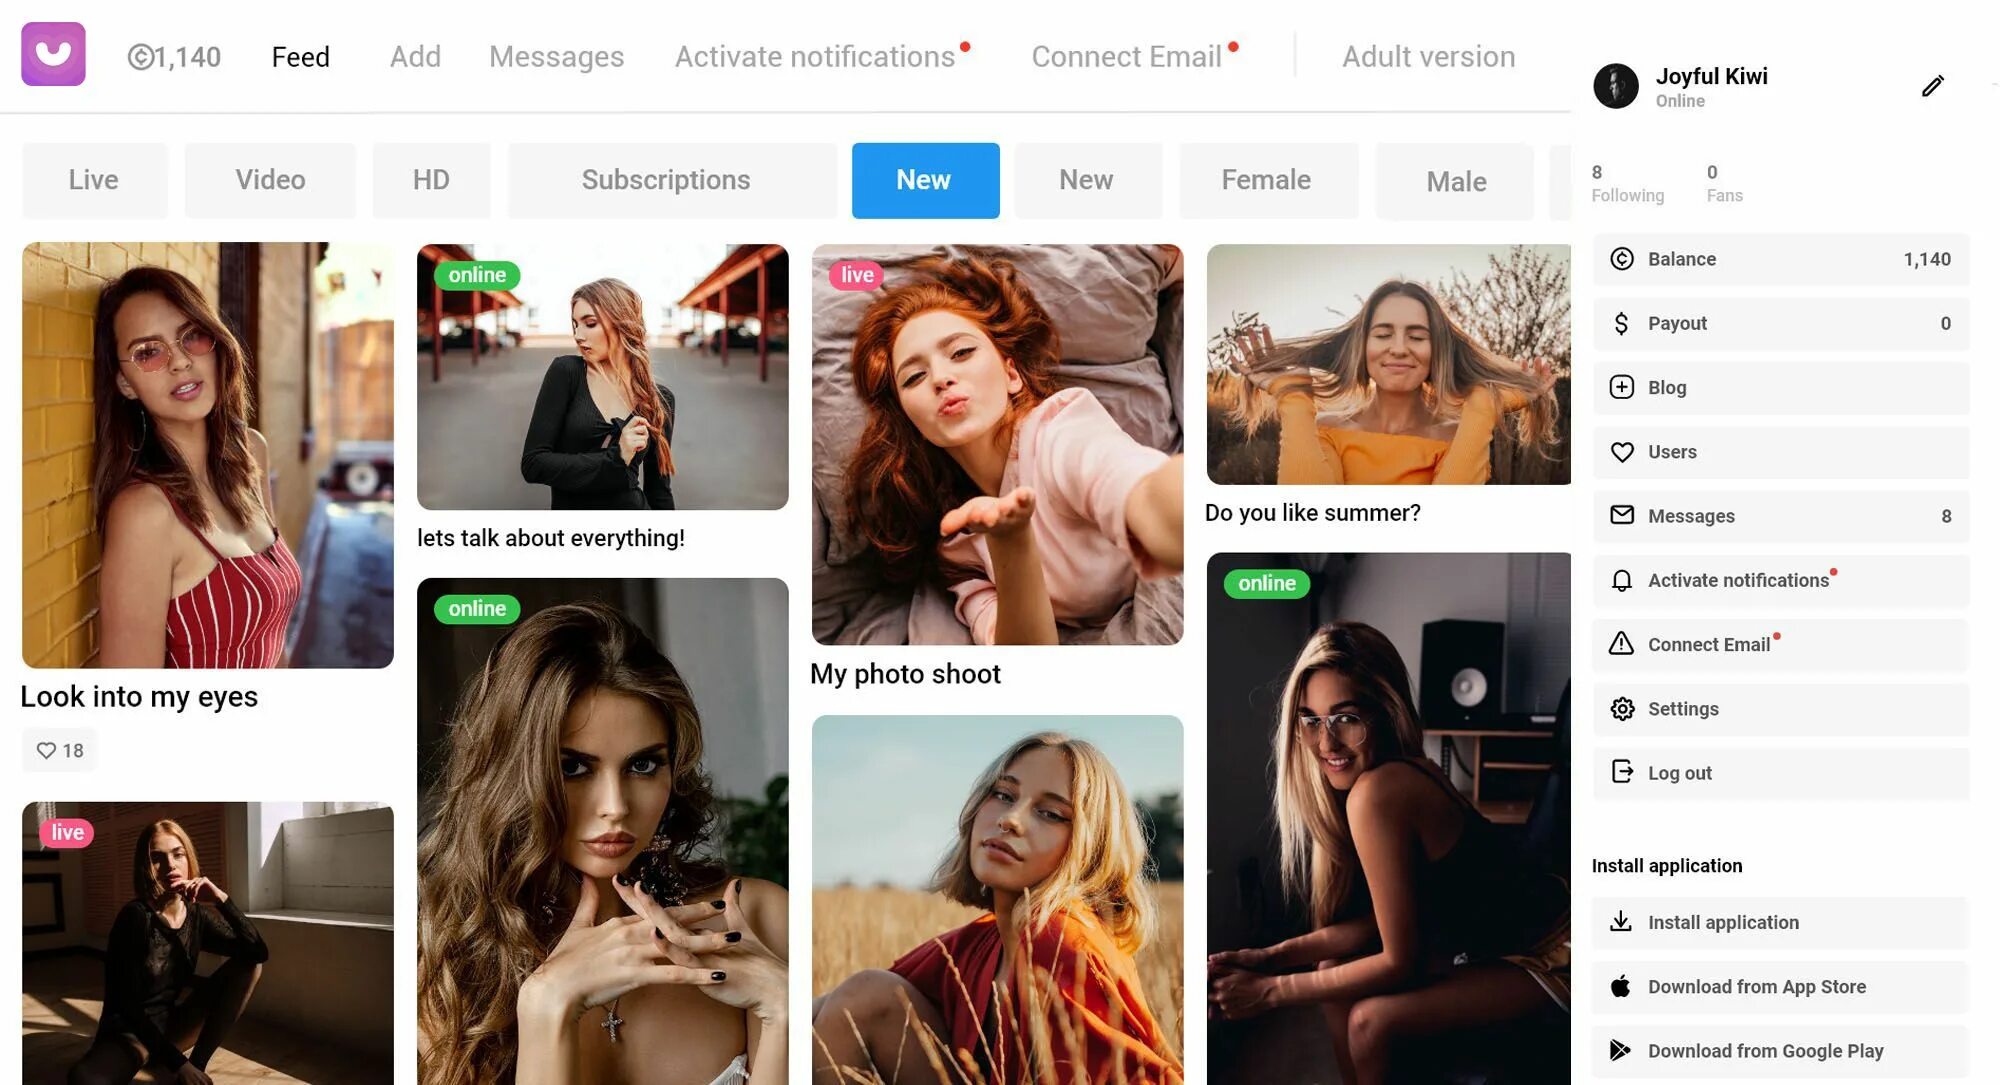Select the New highlighted tab filter
The width and height of the screenshot is (2000, 1085).
923,179
